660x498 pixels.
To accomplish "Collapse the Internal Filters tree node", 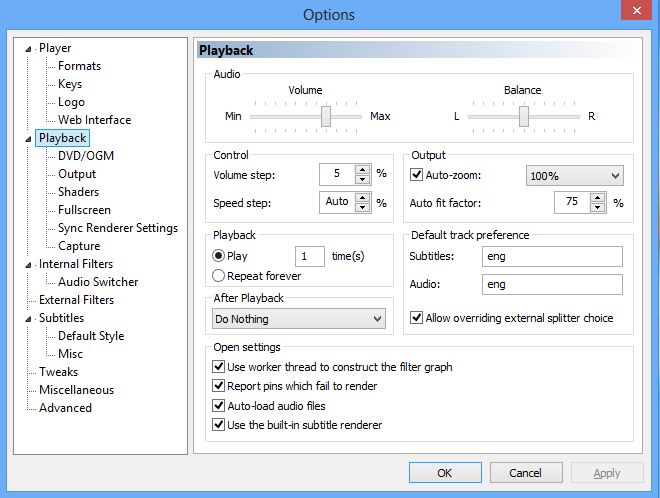I will tap(31, 264).
